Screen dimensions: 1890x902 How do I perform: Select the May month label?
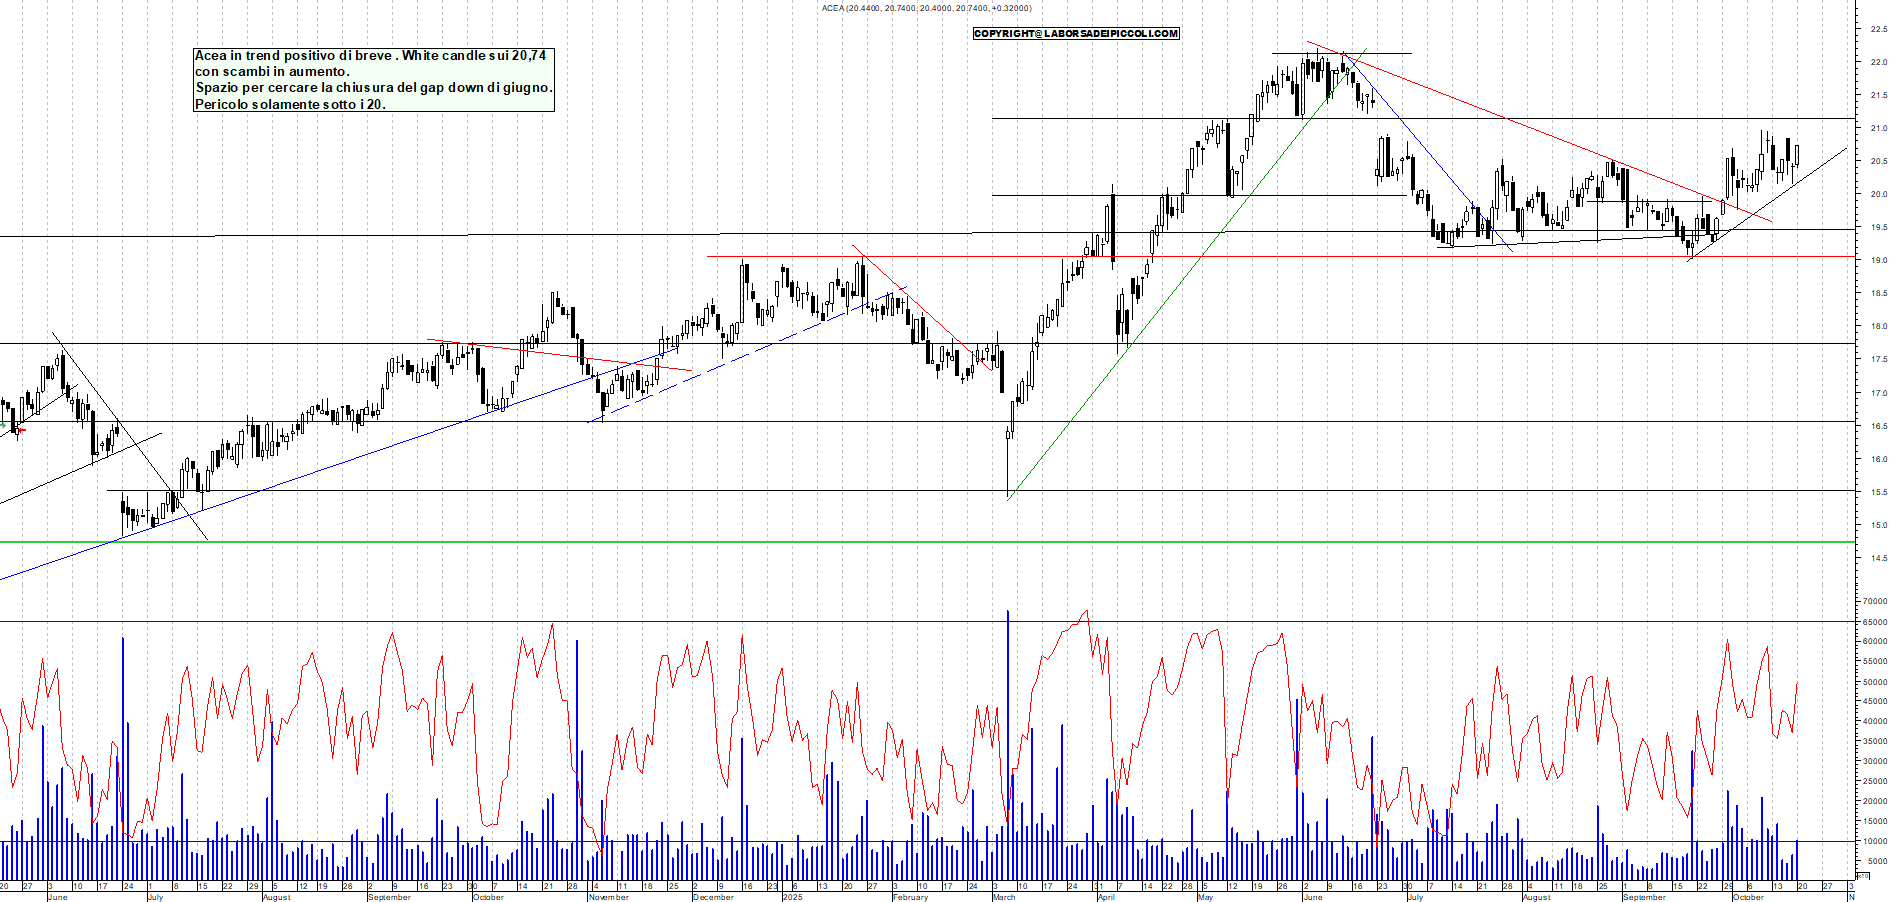[1205, 897]
